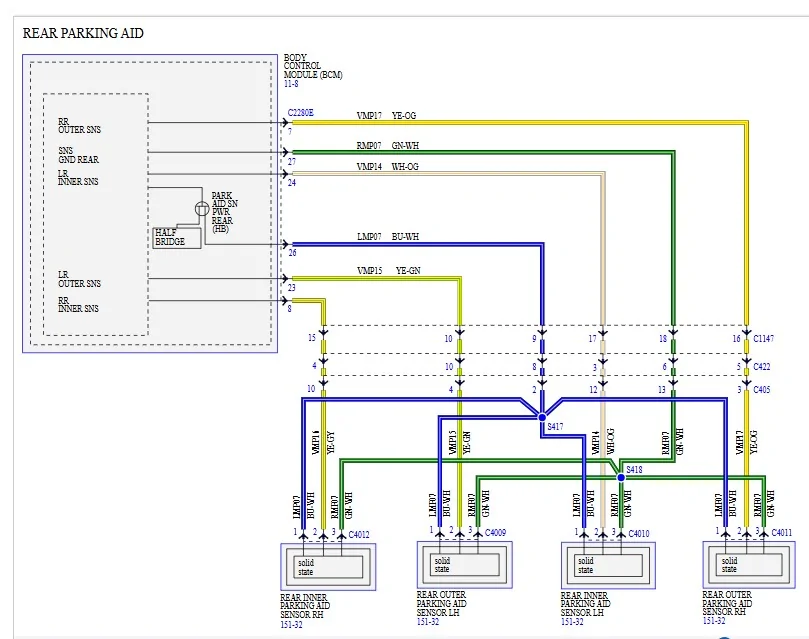Click the S417 splice label
The image size is (809, 639).
(555, 427)
